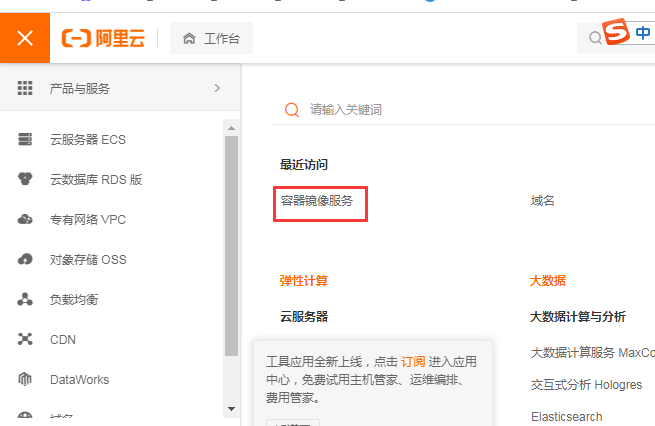
Task: Click the 负载均衡 load balancer icon
Action: [x=25, y=299]
